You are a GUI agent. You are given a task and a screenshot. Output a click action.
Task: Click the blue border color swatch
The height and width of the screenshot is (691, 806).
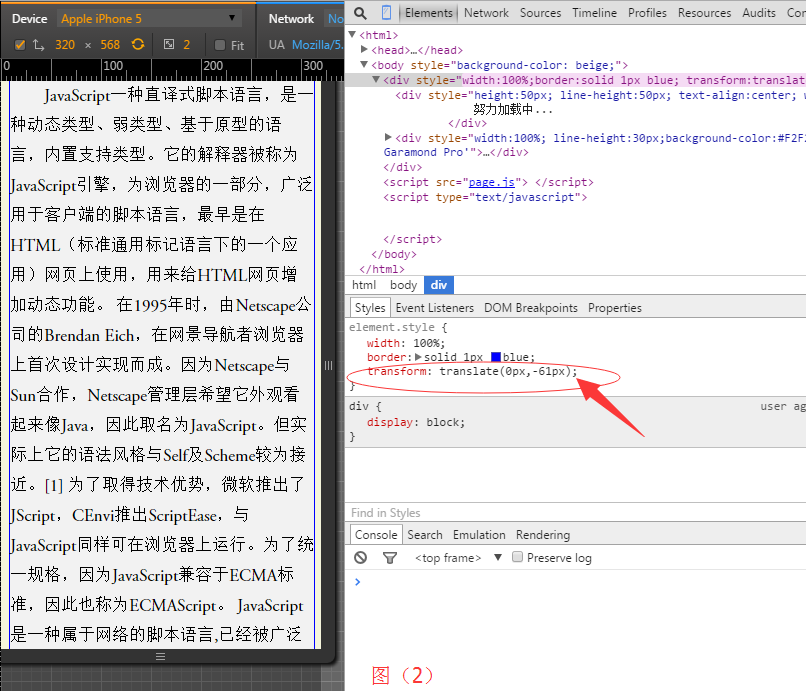(x=496, y=357)
